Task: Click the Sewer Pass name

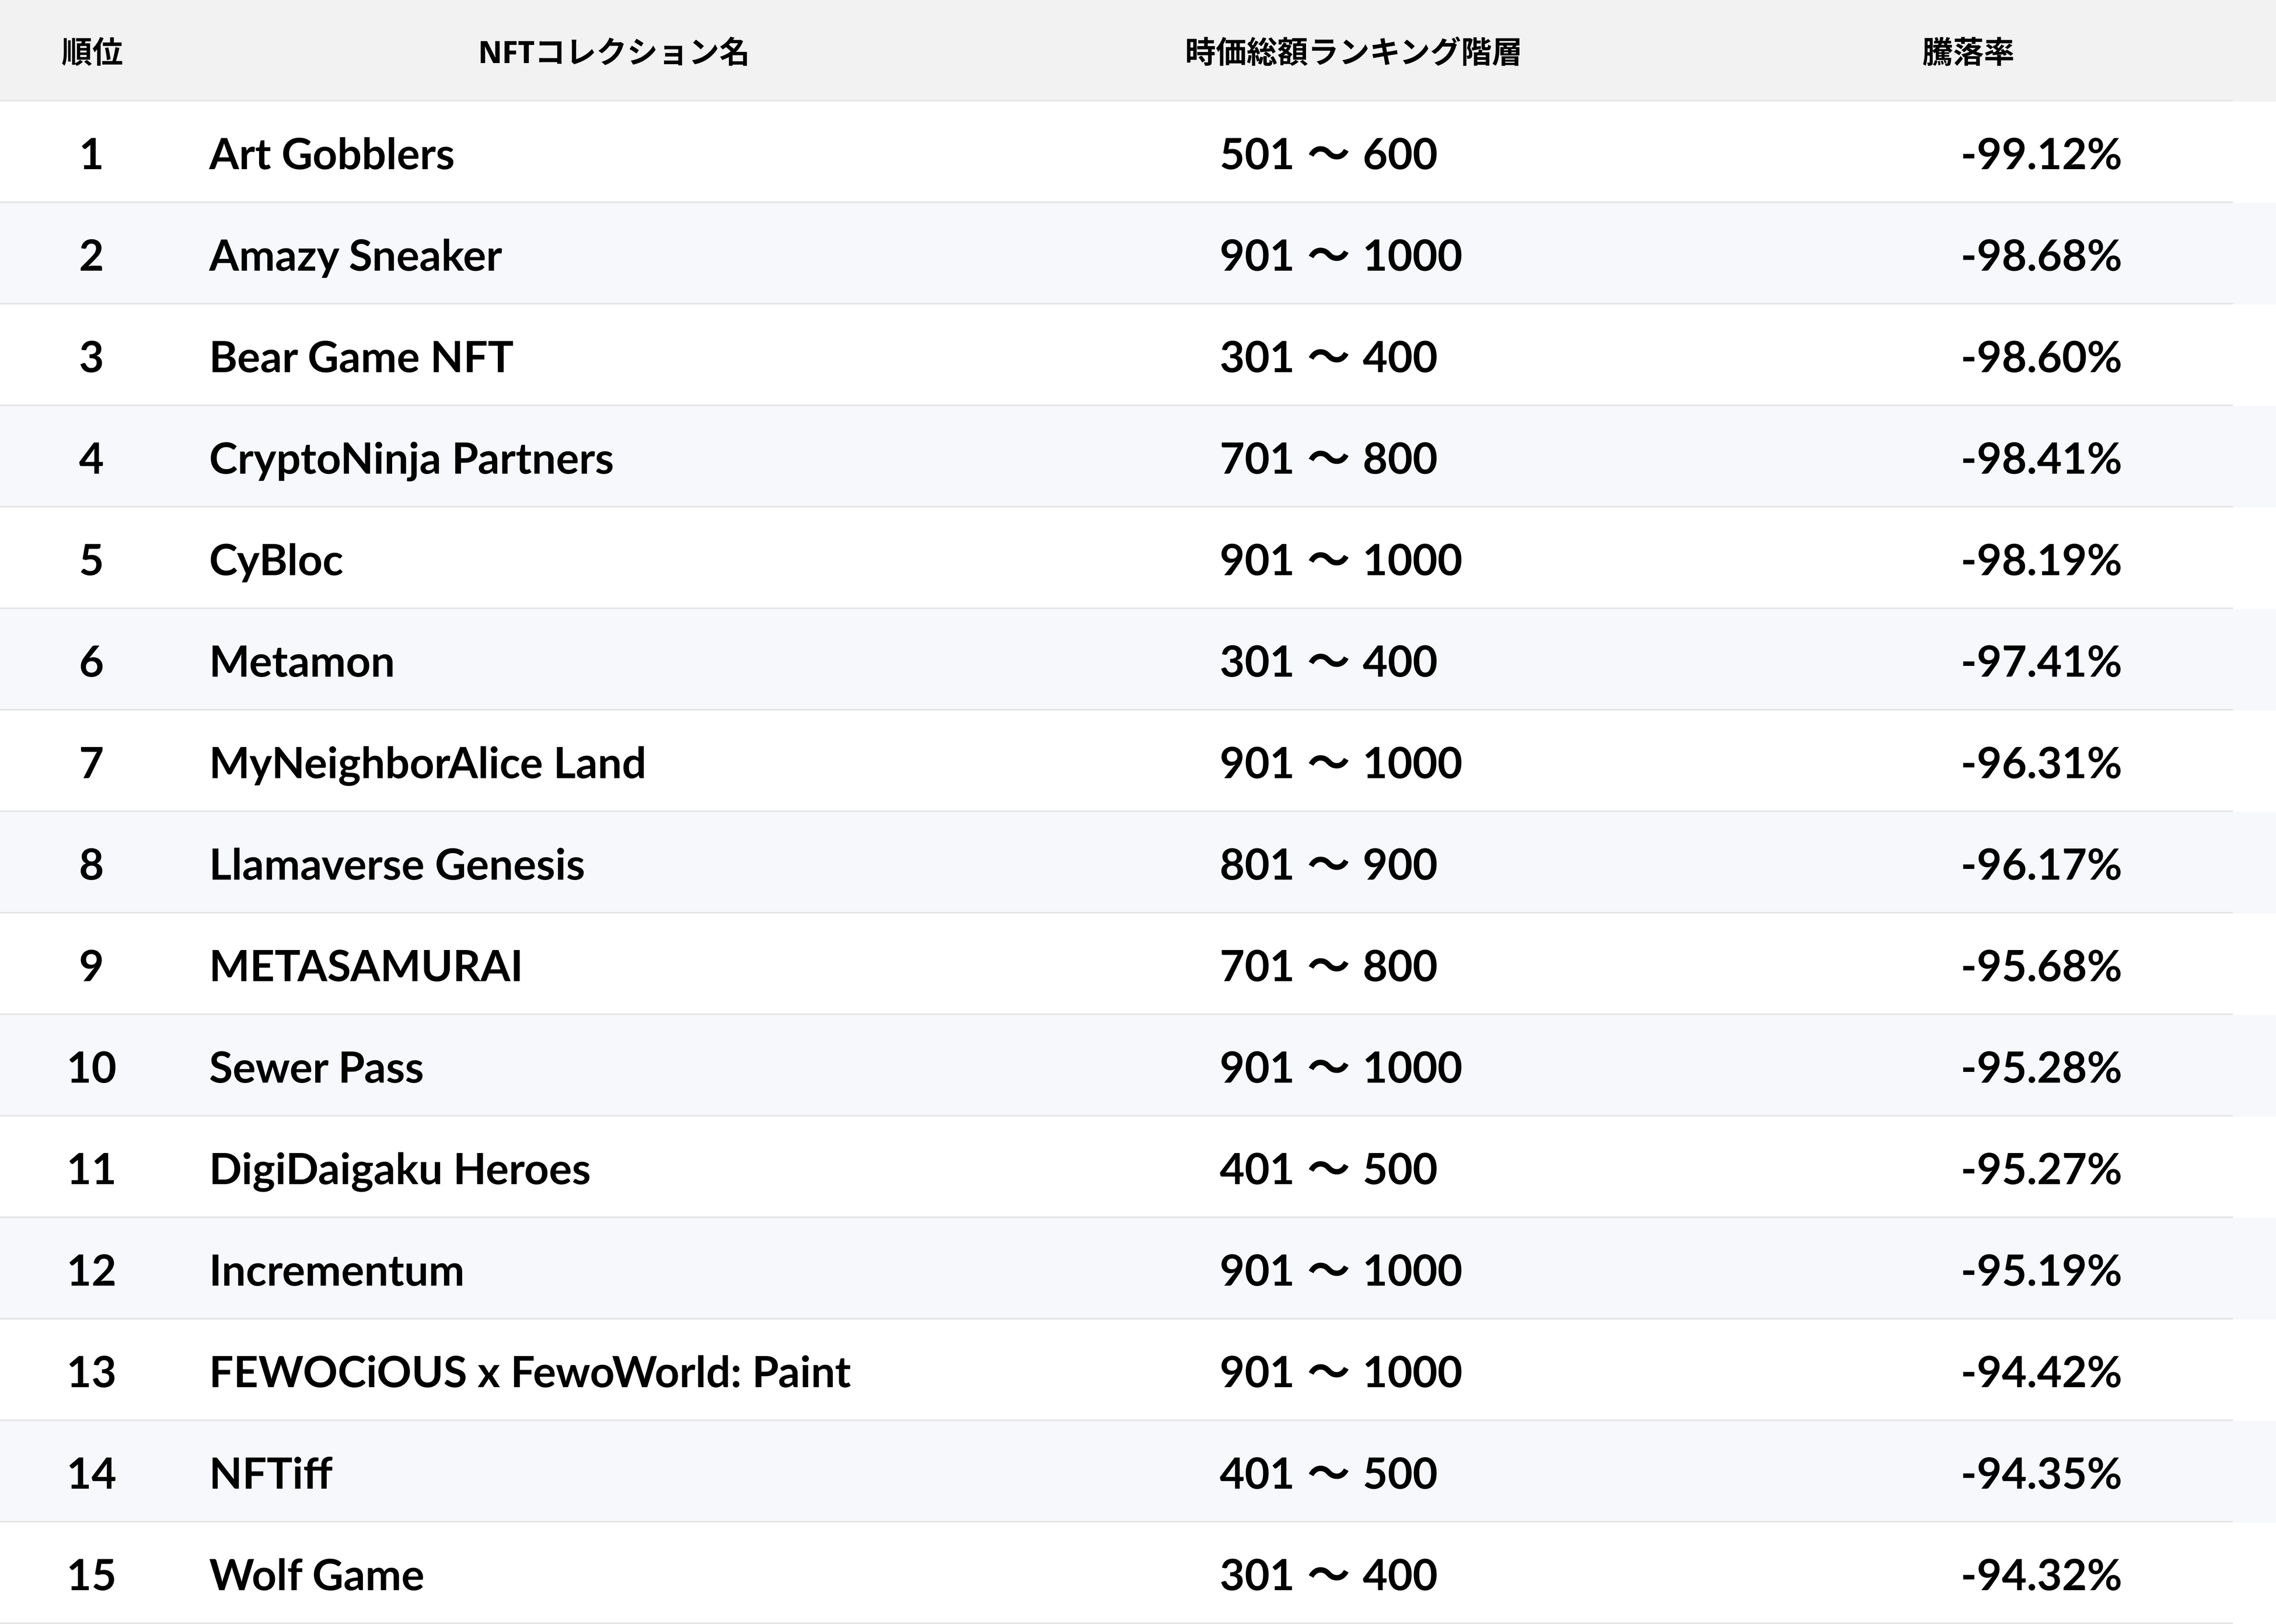Action: point(316,1068)
